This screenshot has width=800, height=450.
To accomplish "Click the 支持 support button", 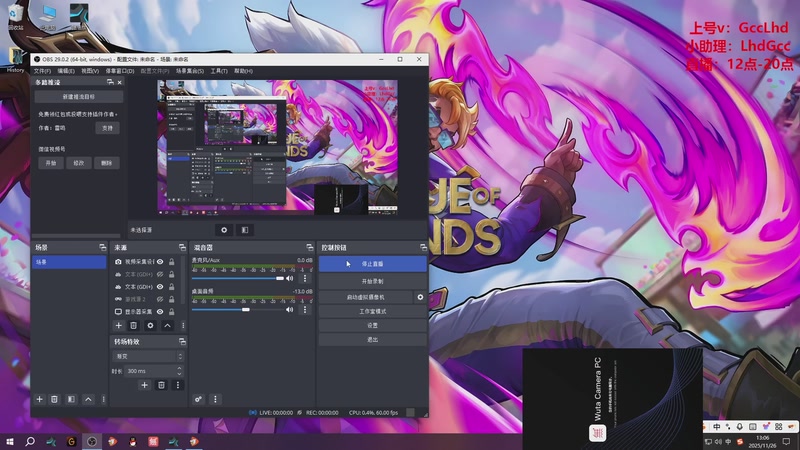I will (108, 128).
